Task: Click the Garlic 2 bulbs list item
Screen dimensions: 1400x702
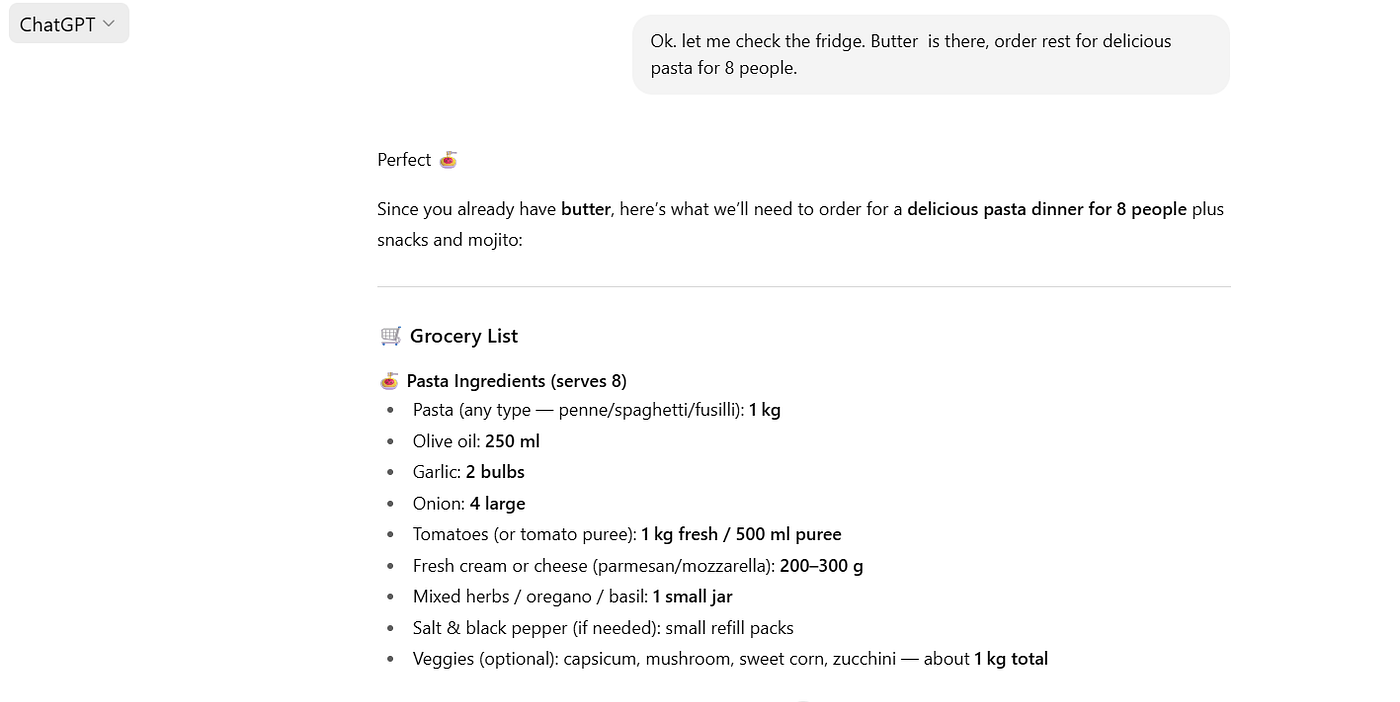Action: coord(468,472)
